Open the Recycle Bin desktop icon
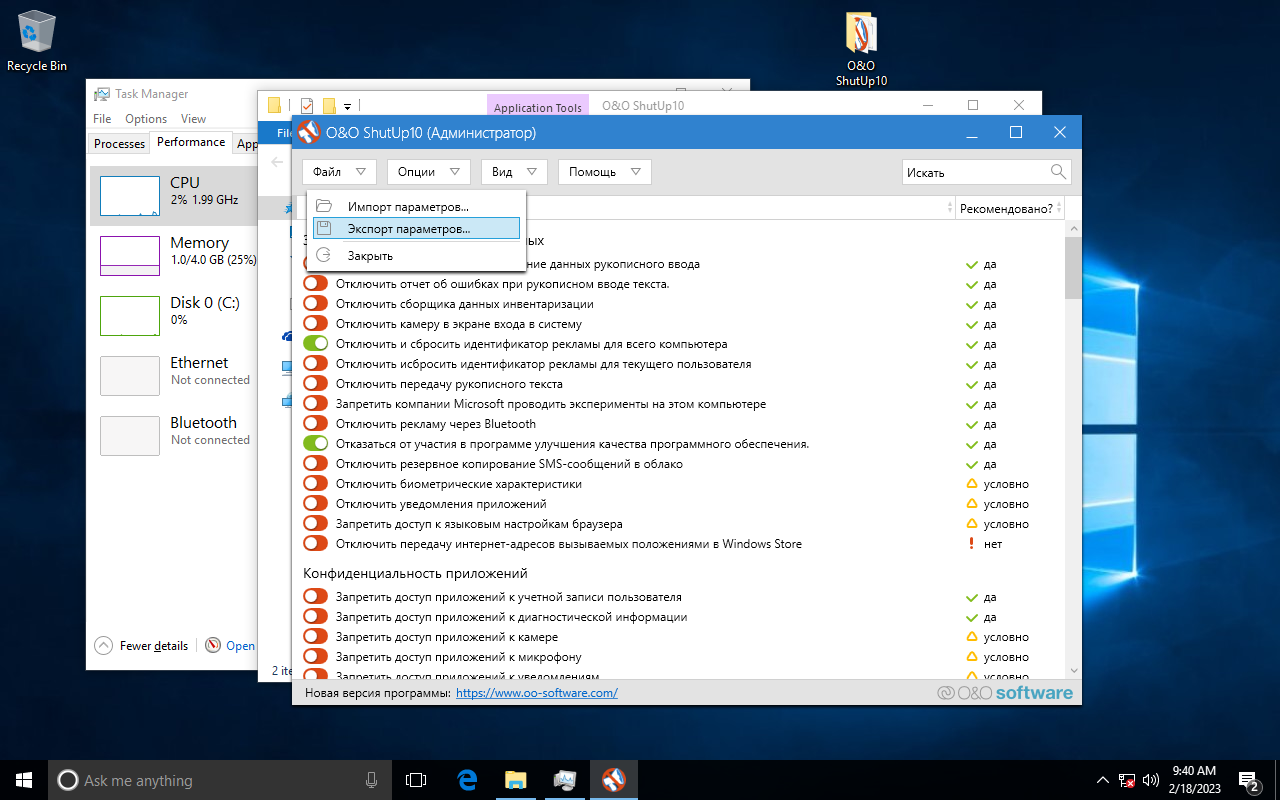 [37, 40]
